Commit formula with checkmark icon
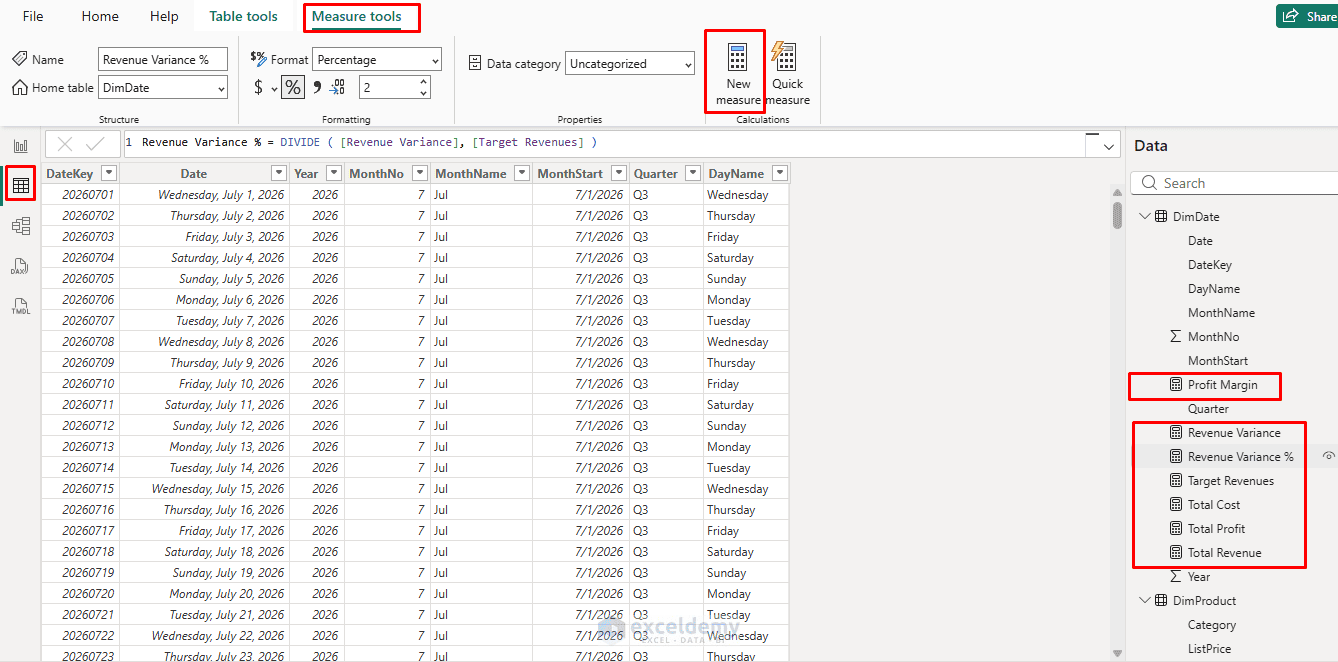 tap(96, 144)
